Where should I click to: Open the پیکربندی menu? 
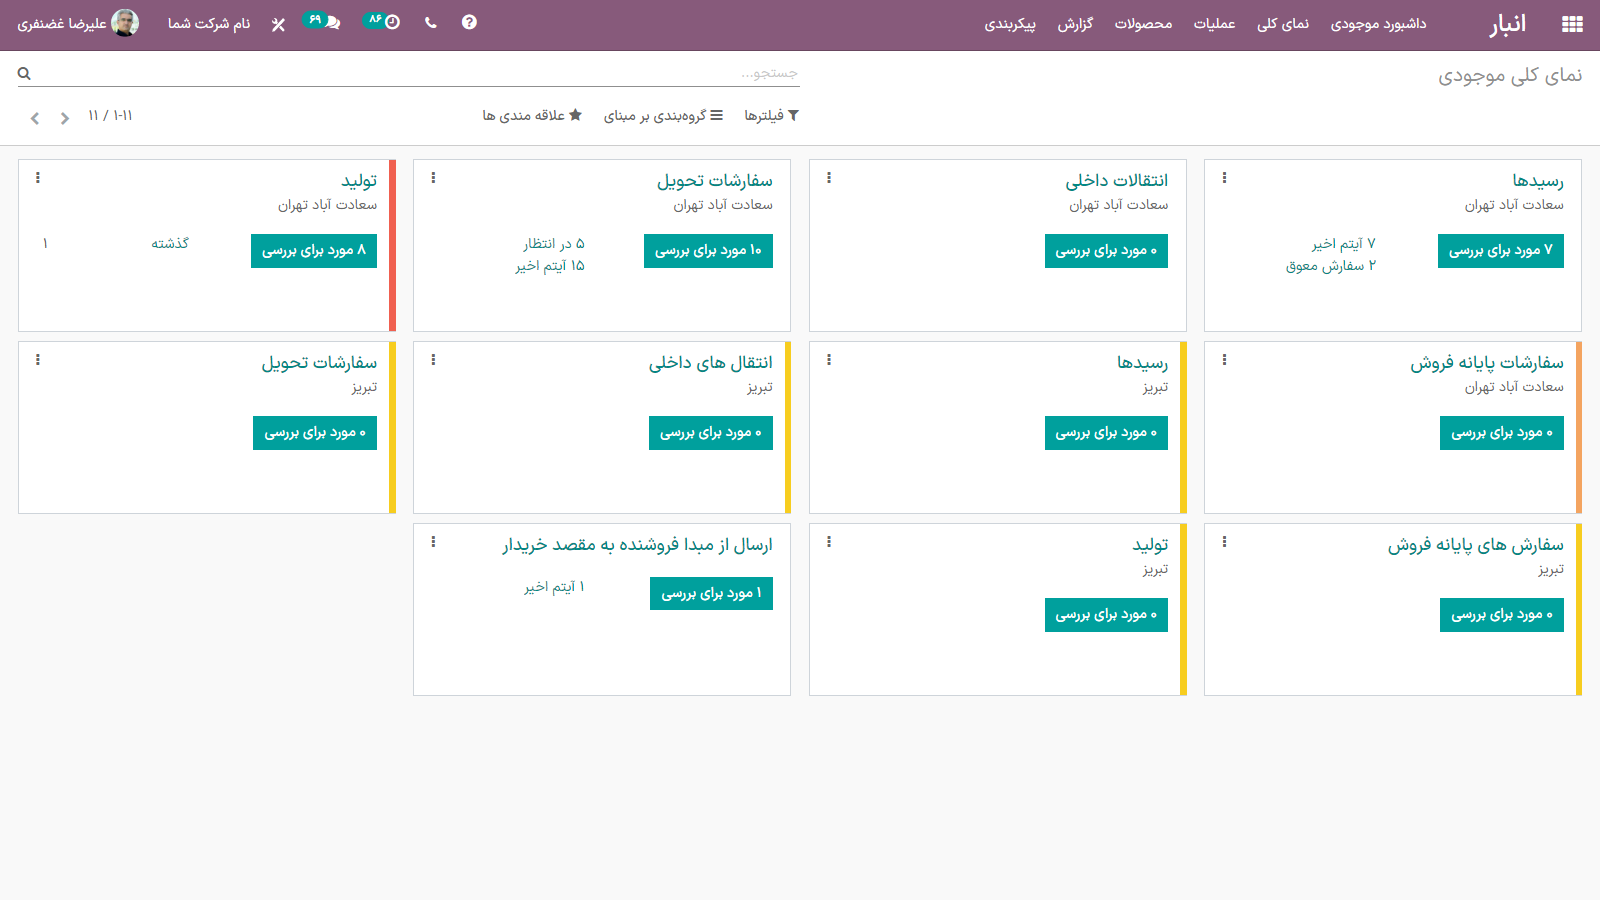pos(1010,24)
